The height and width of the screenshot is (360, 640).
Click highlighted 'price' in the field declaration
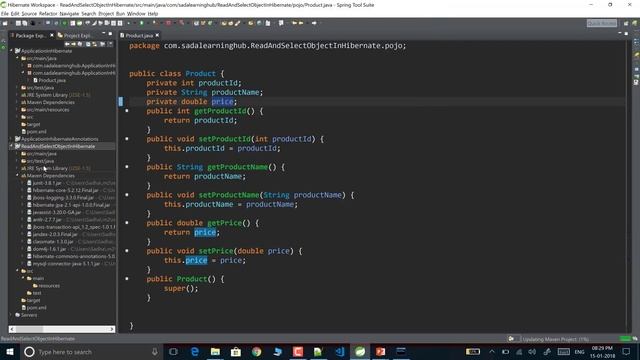222,102
